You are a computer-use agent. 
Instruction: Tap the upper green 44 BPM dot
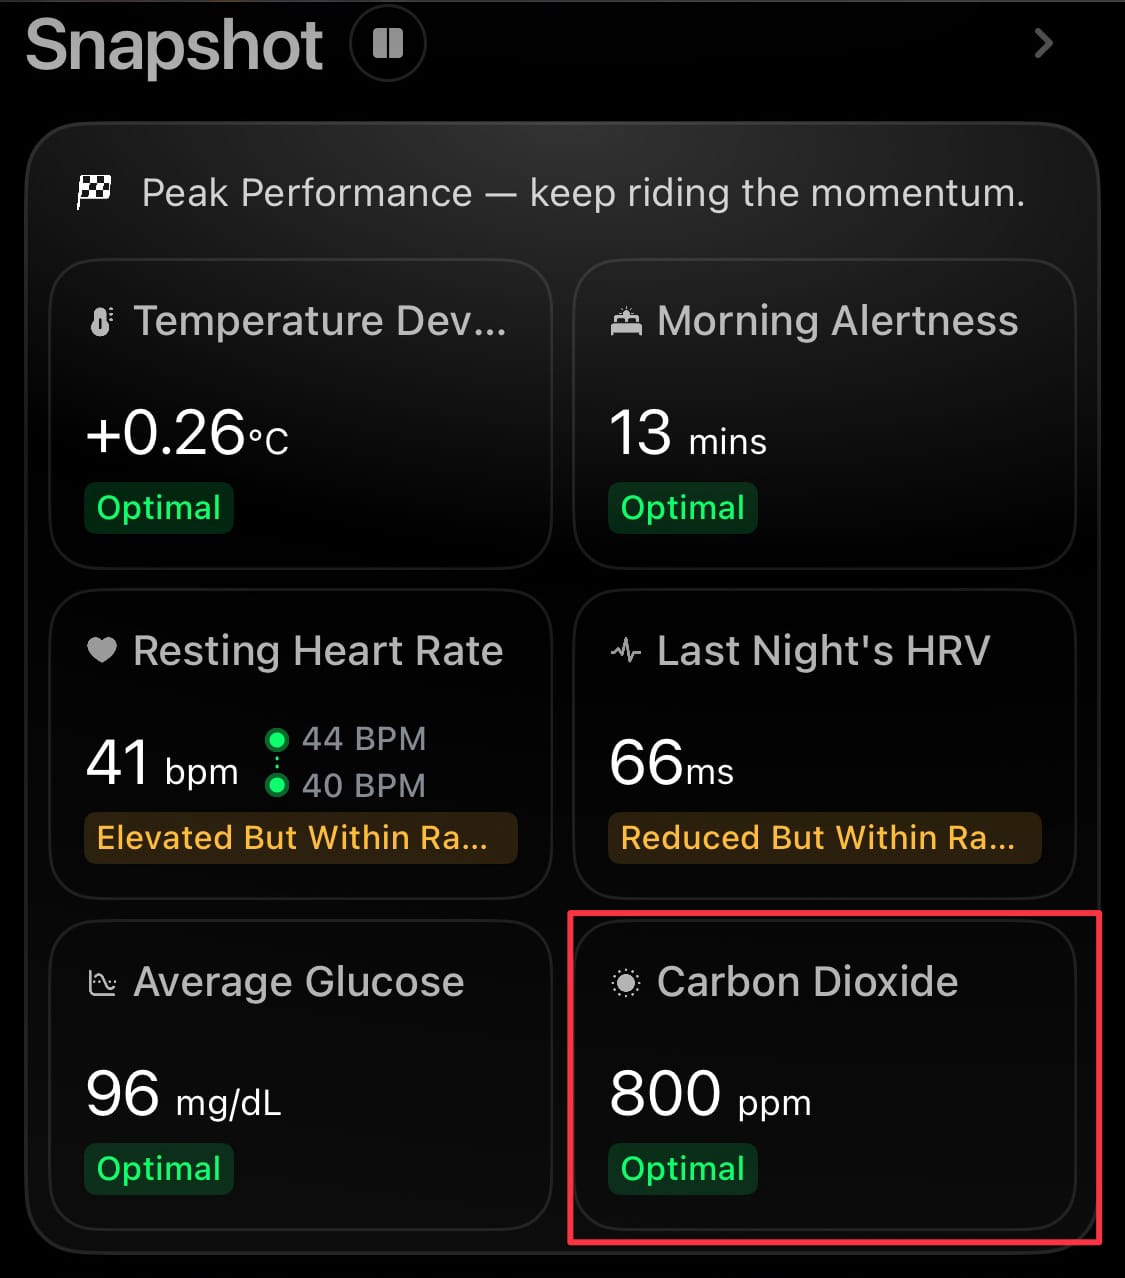coord(277,740)
